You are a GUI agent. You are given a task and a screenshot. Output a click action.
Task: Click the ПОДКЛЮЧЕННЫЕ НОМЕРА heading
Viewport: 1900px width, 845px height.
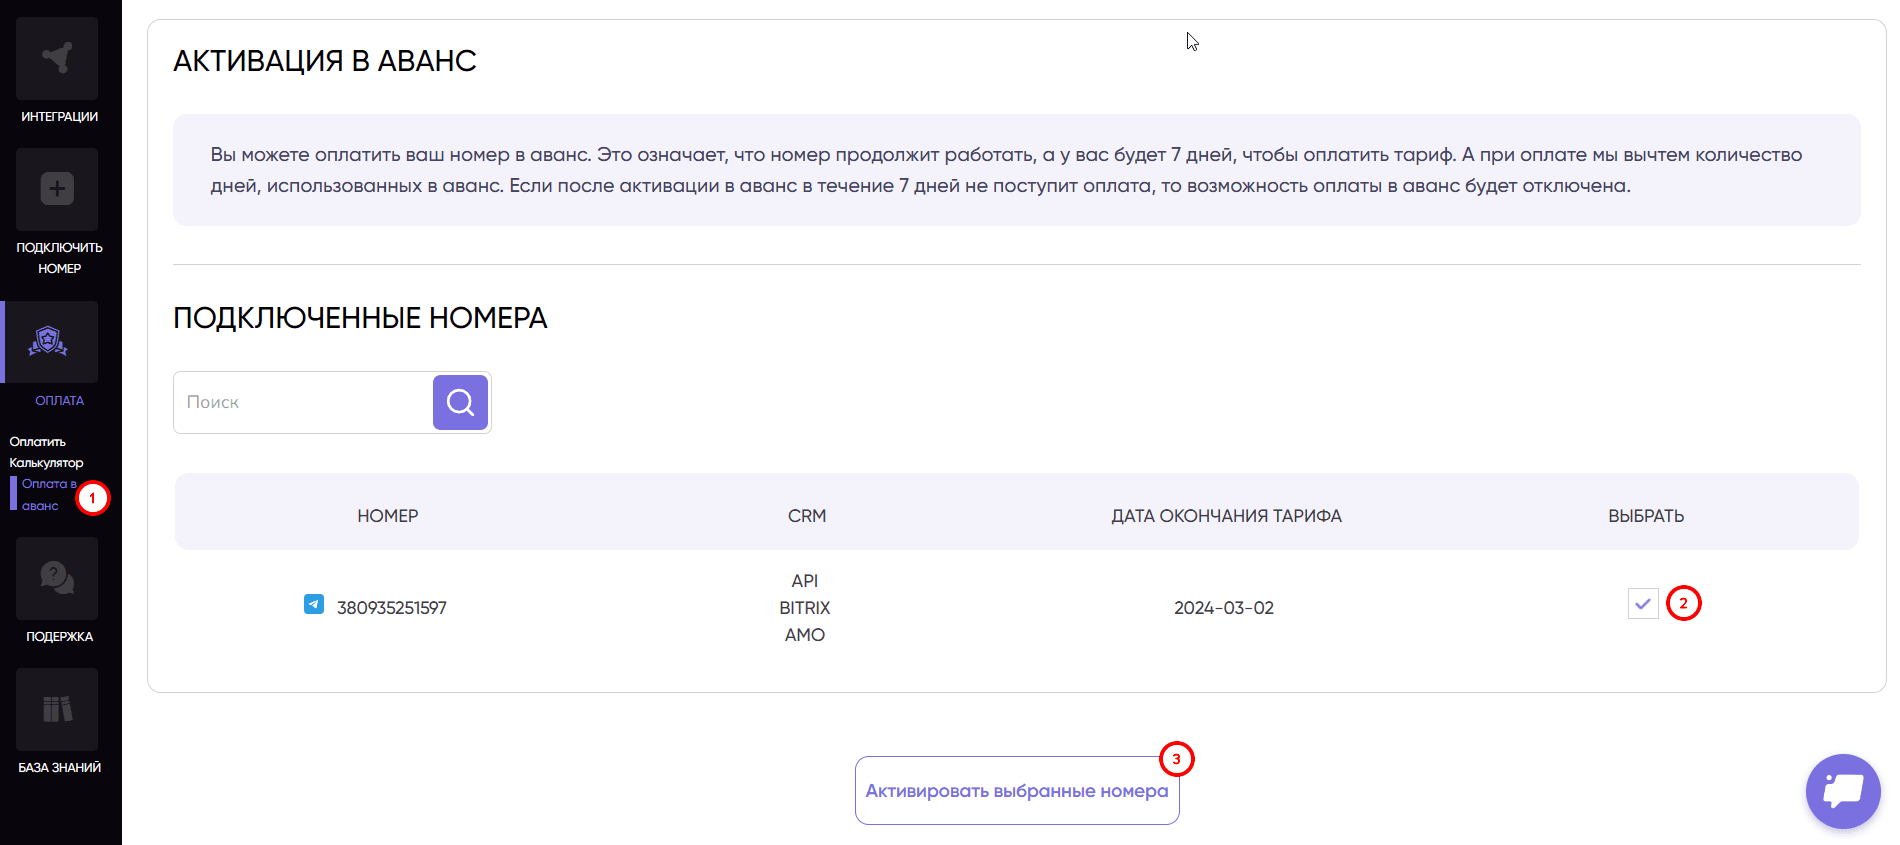[360, 318]
